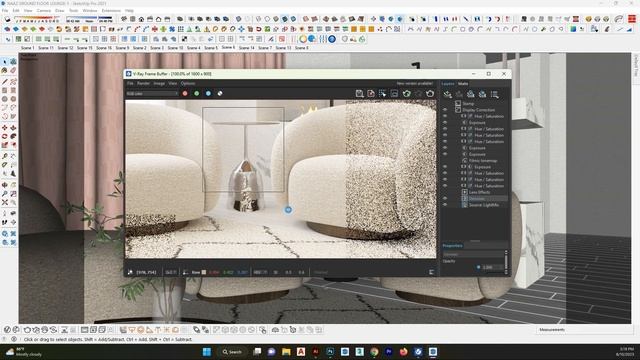Toggle eye icon on last Hue / Saturation layer
The width and height of the screenshot is (640, 360).
point(445,186)
